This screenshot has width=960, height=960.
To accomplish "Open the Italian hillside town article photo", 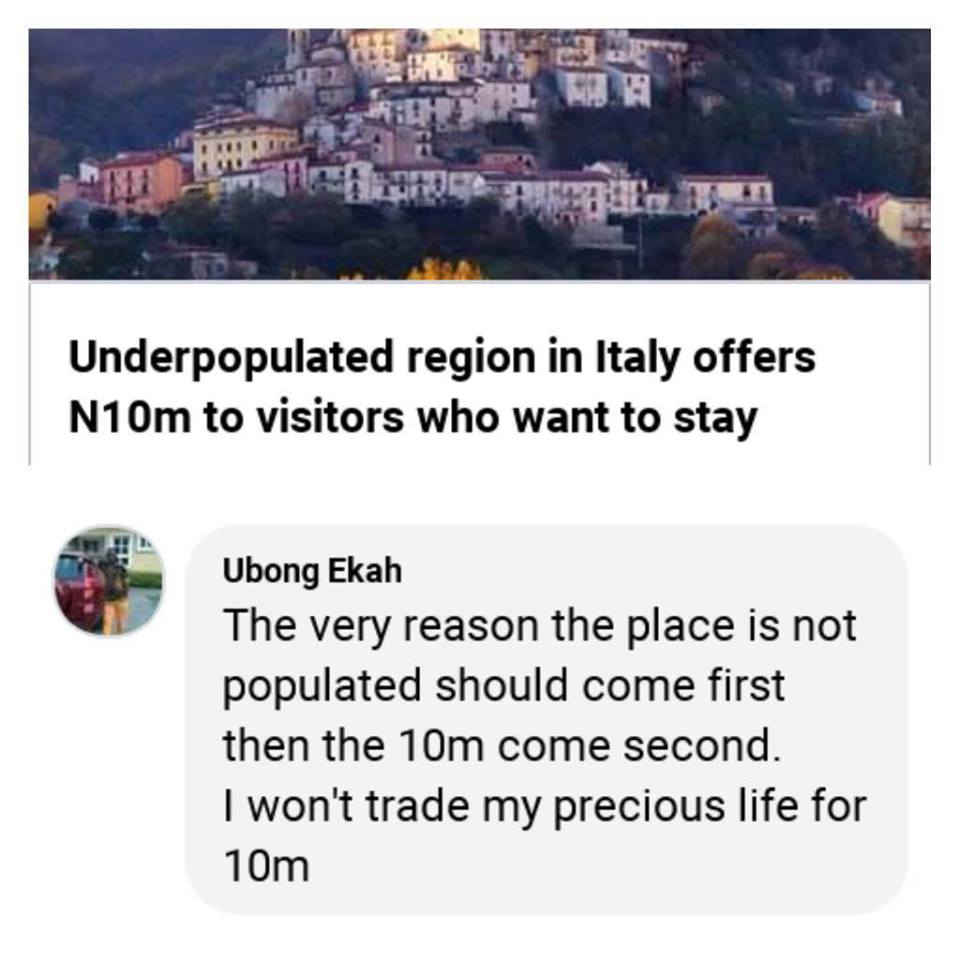I will point(479,154).
